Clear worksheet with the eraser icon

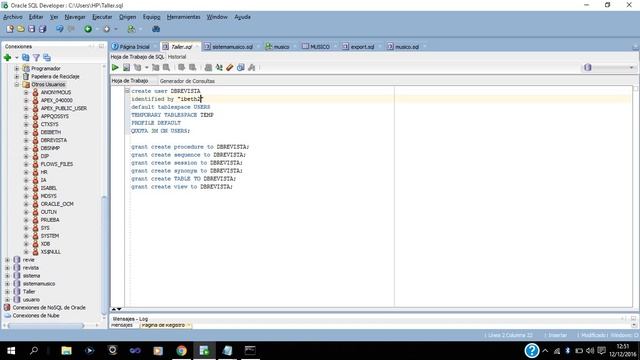(230, 68)
